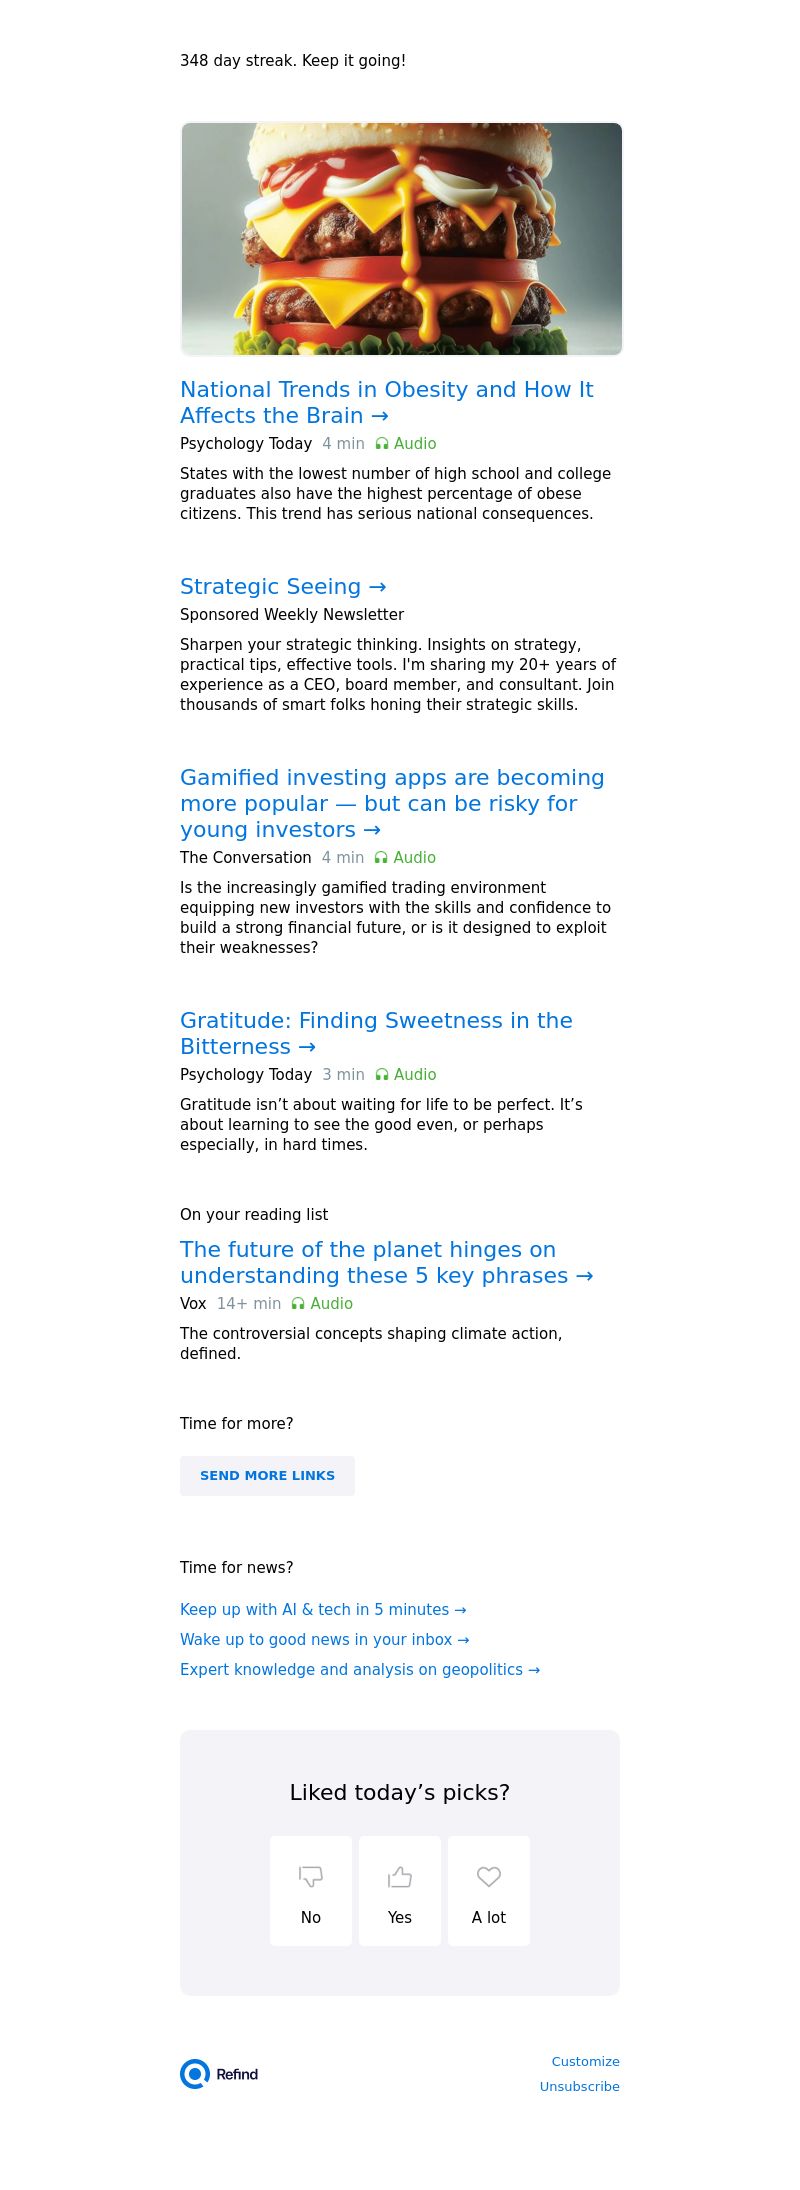The image size is (800, 2190).
Task: Open the Strategic Seeing newsletter link
Action: pos(283,586)
